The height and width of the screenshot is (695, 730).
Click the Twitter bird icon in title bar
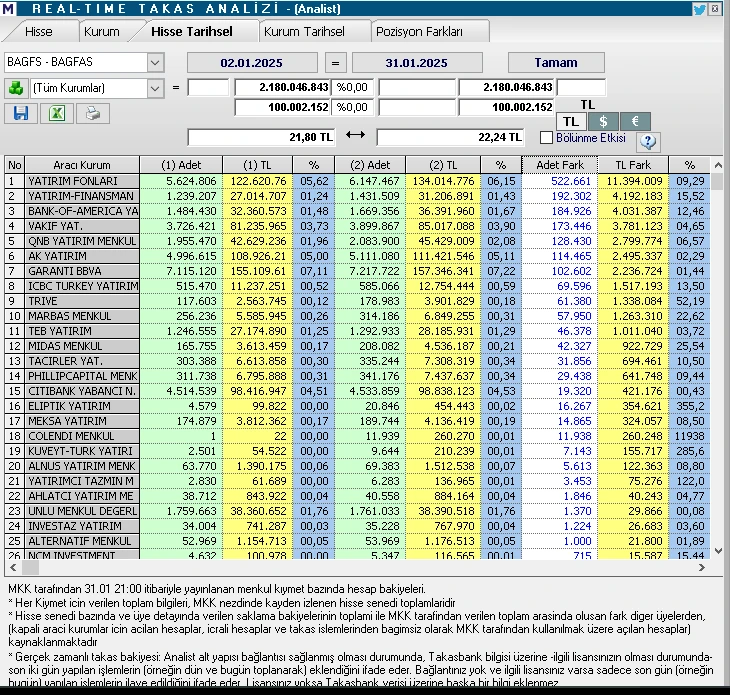699,9
